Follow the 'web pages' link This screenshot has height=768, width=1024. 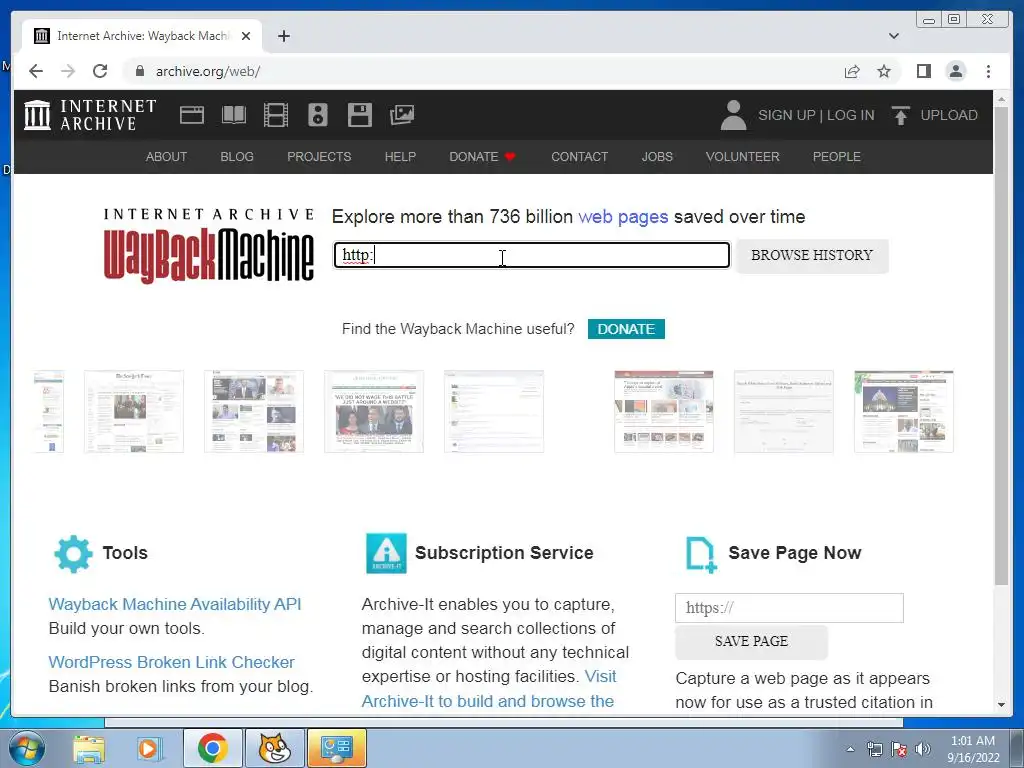[x=623, y=217]
